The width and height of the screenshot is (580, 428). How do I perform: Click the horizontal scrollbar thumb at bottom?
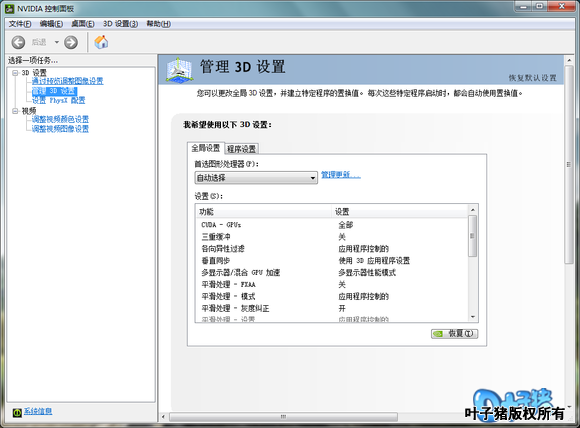tap(283, 417)
